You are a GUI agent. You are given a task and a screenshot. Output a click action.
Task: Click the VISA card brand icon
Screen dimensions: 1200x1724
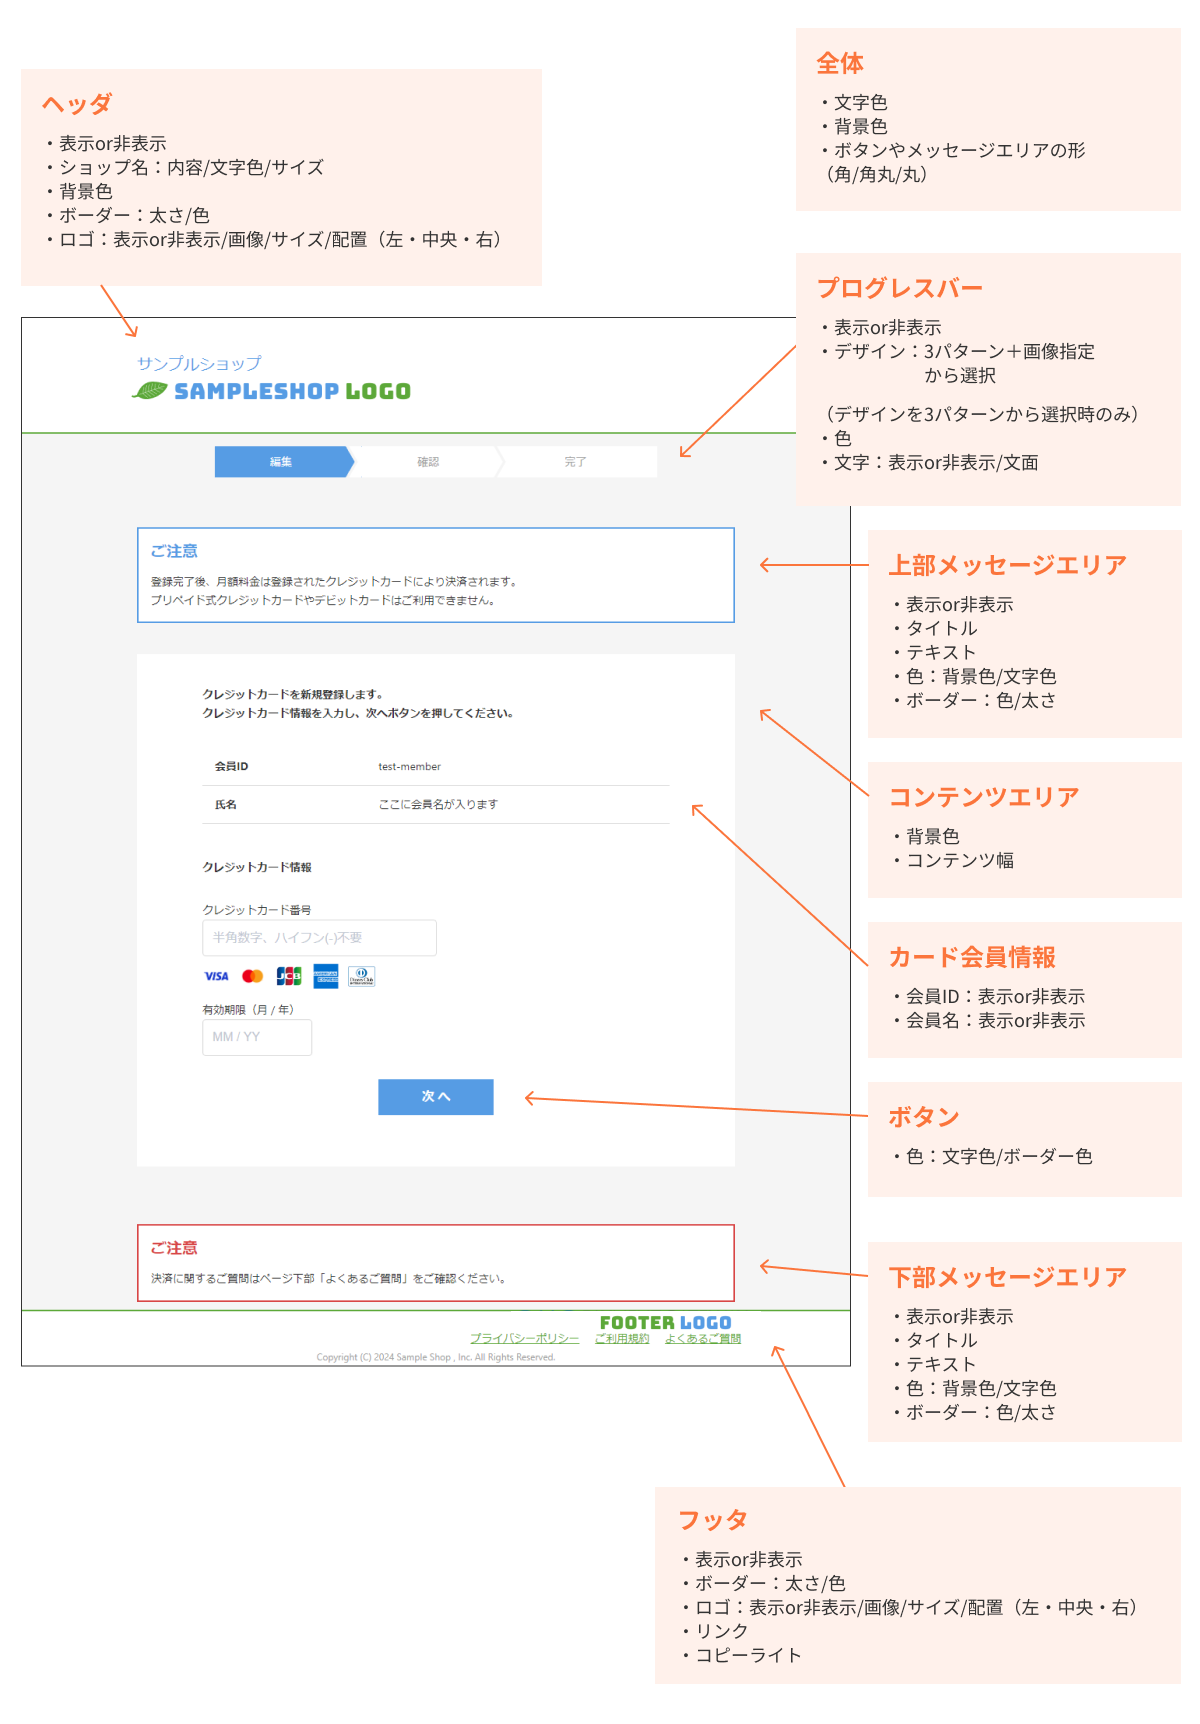point(216,976)
